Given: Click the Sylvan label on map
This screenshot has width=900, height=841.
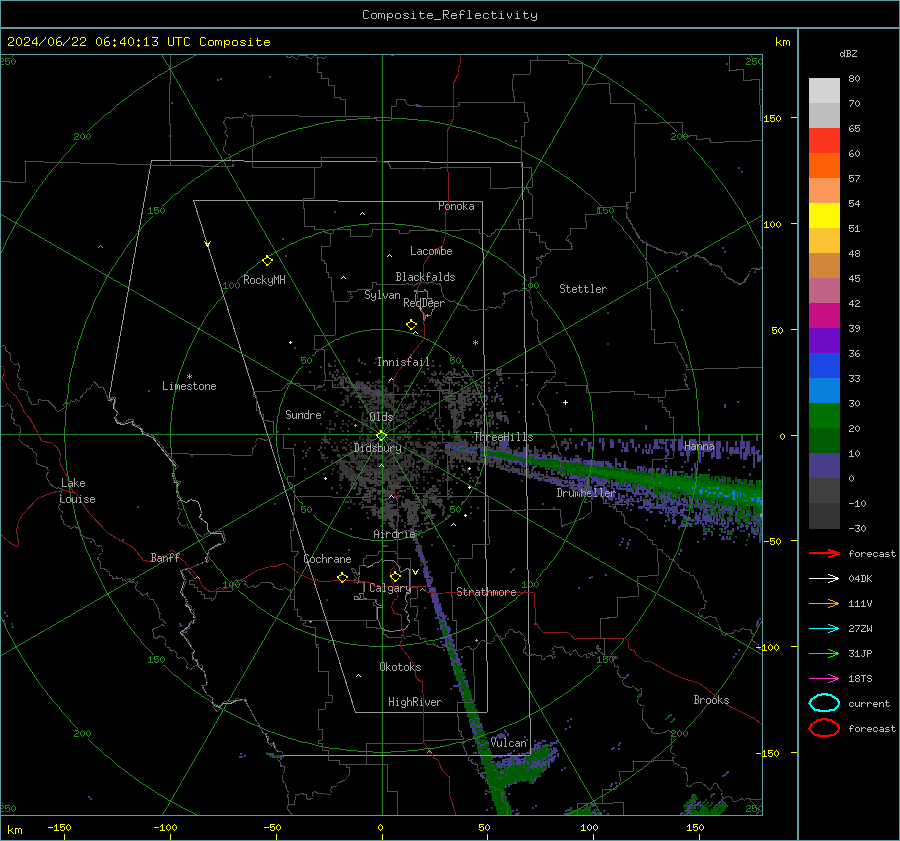Looking at the screenshot, I should tap(382, 295).
